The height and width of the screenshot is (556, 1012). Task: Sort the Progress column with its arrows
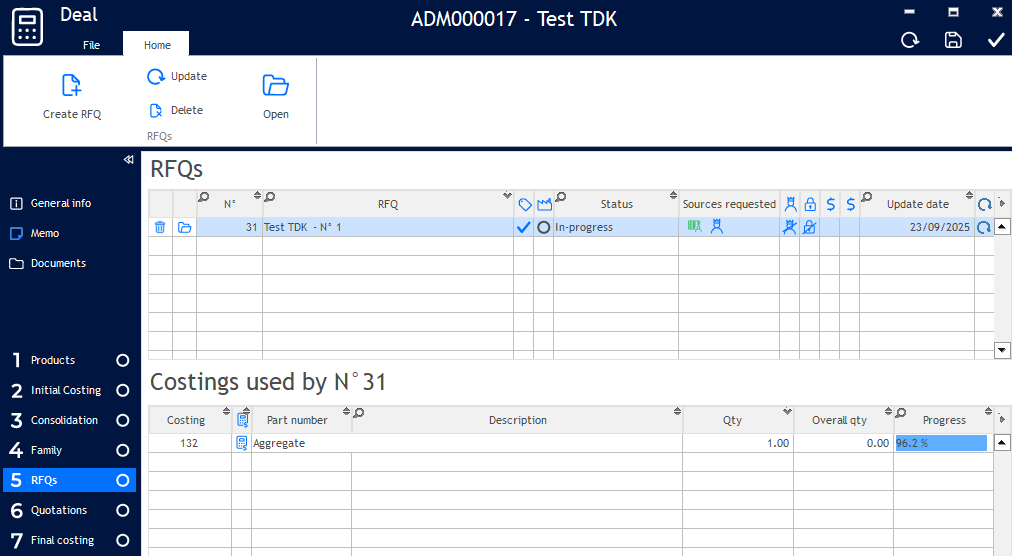coord(988,411)
